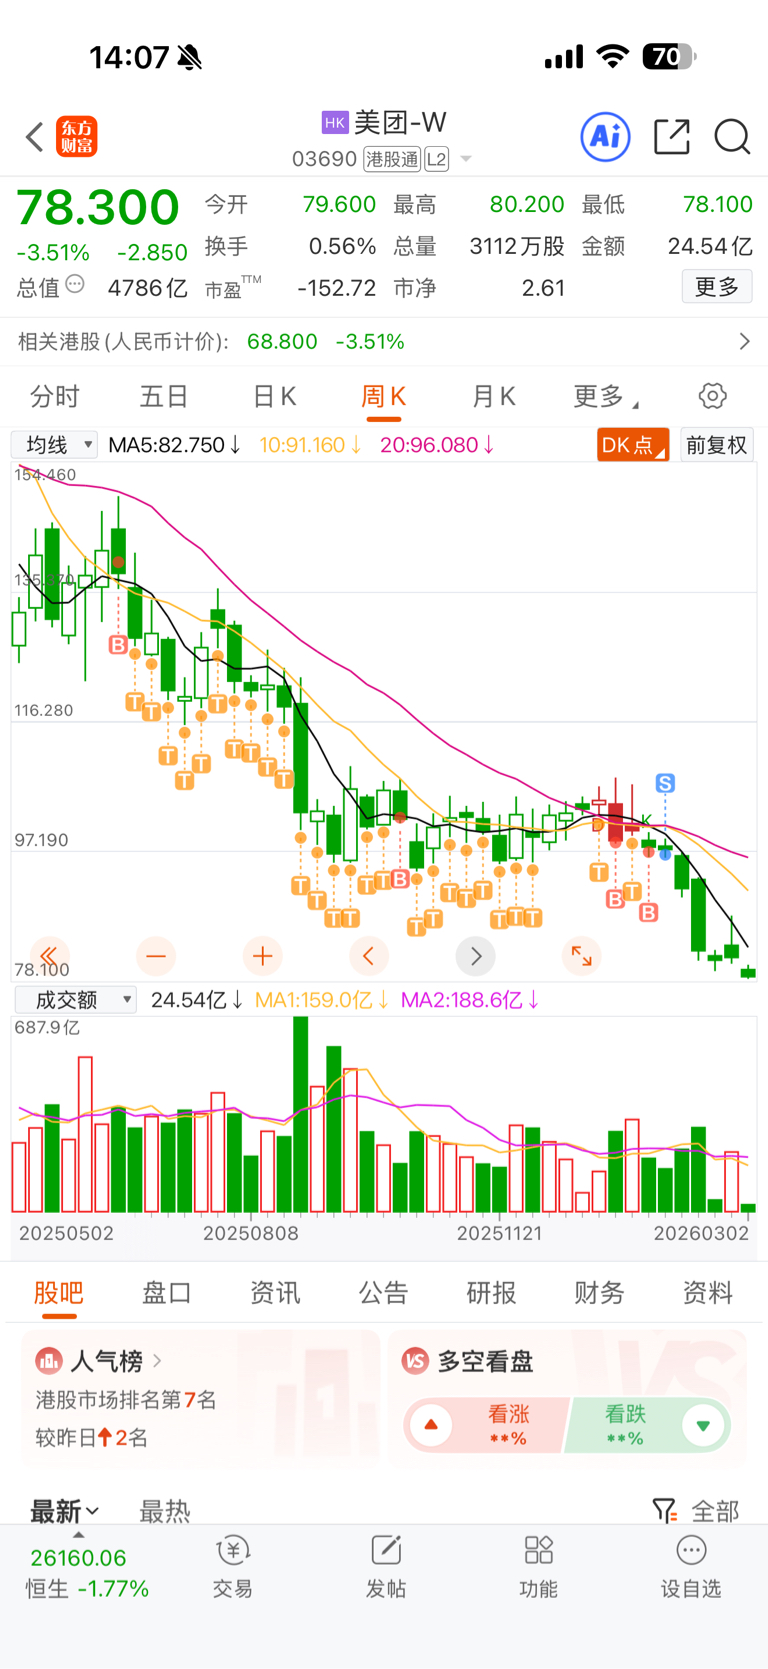Image resolution: width=768 pixels, height=1669 pixels.
Task: Expand the index bar arrow above 26160.06
Action: pos(78,1535)
